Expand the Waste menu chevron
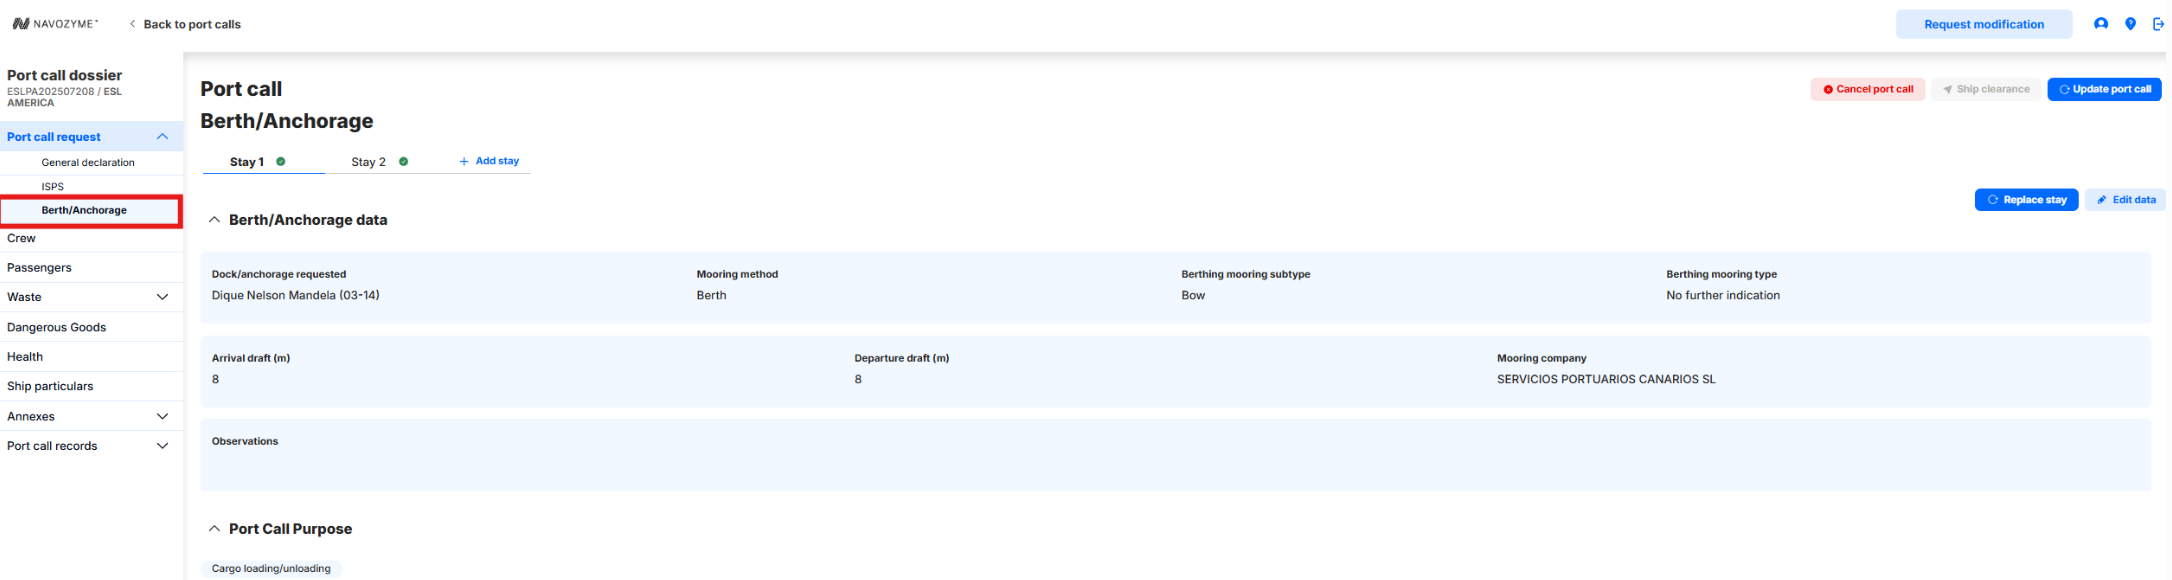 [x=162, y=297]
